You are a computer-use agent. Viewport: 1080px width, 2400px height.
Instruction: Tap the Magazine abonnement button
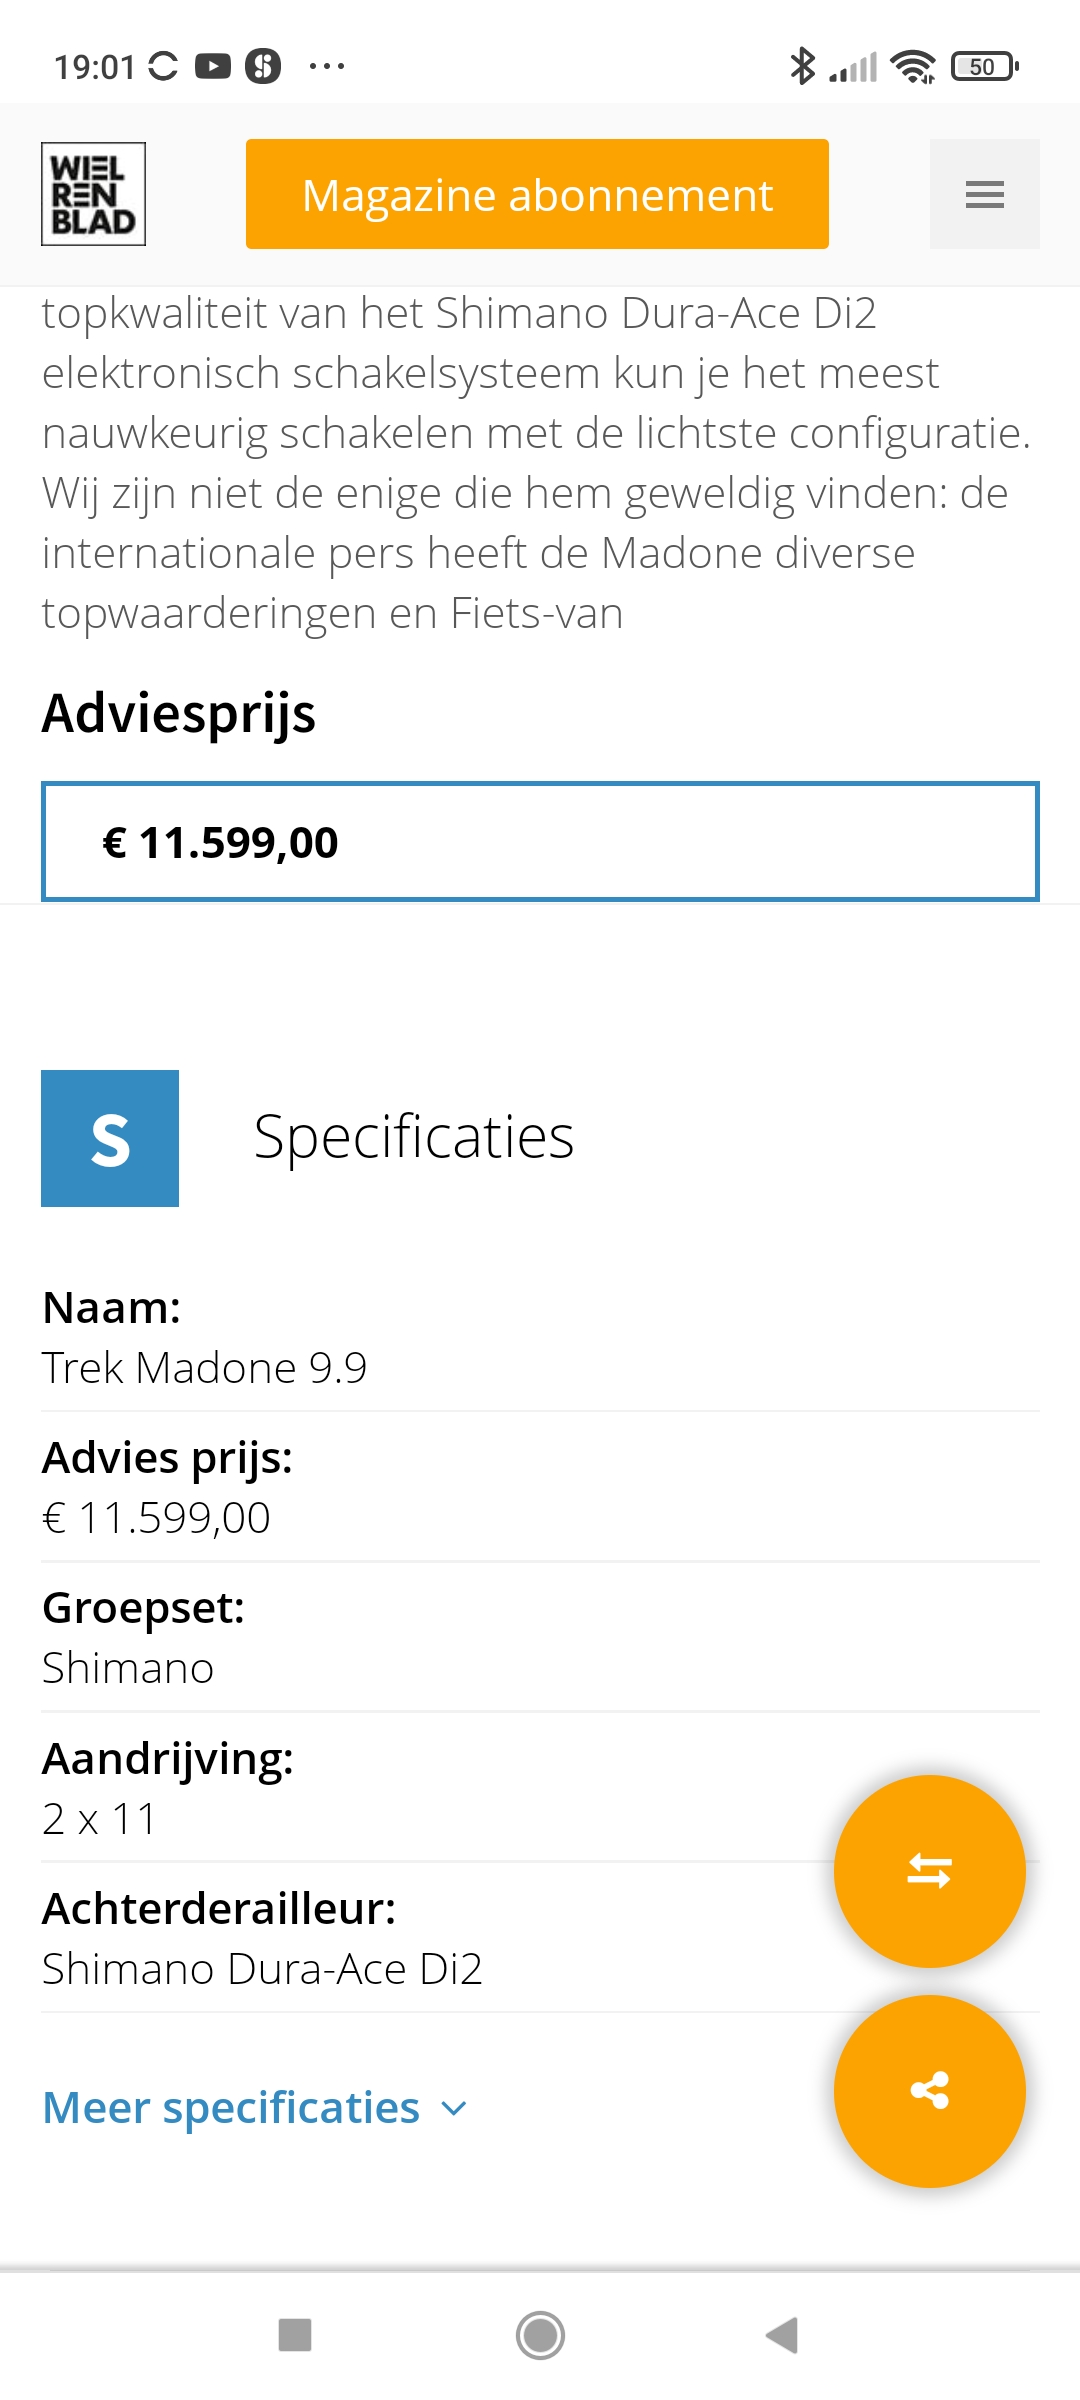click(537, 194)
